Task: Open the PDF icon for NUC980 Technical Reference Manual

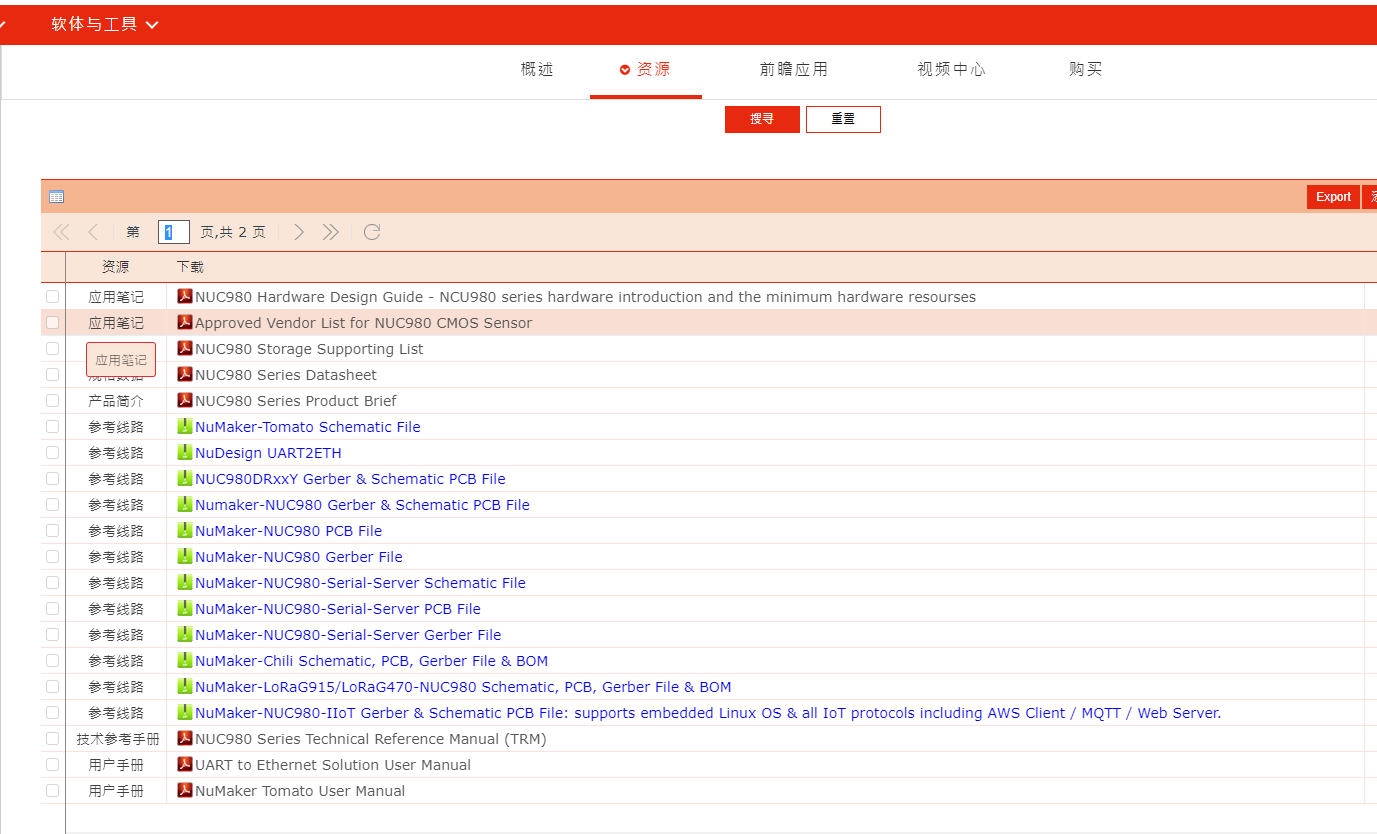Action: 185,738
